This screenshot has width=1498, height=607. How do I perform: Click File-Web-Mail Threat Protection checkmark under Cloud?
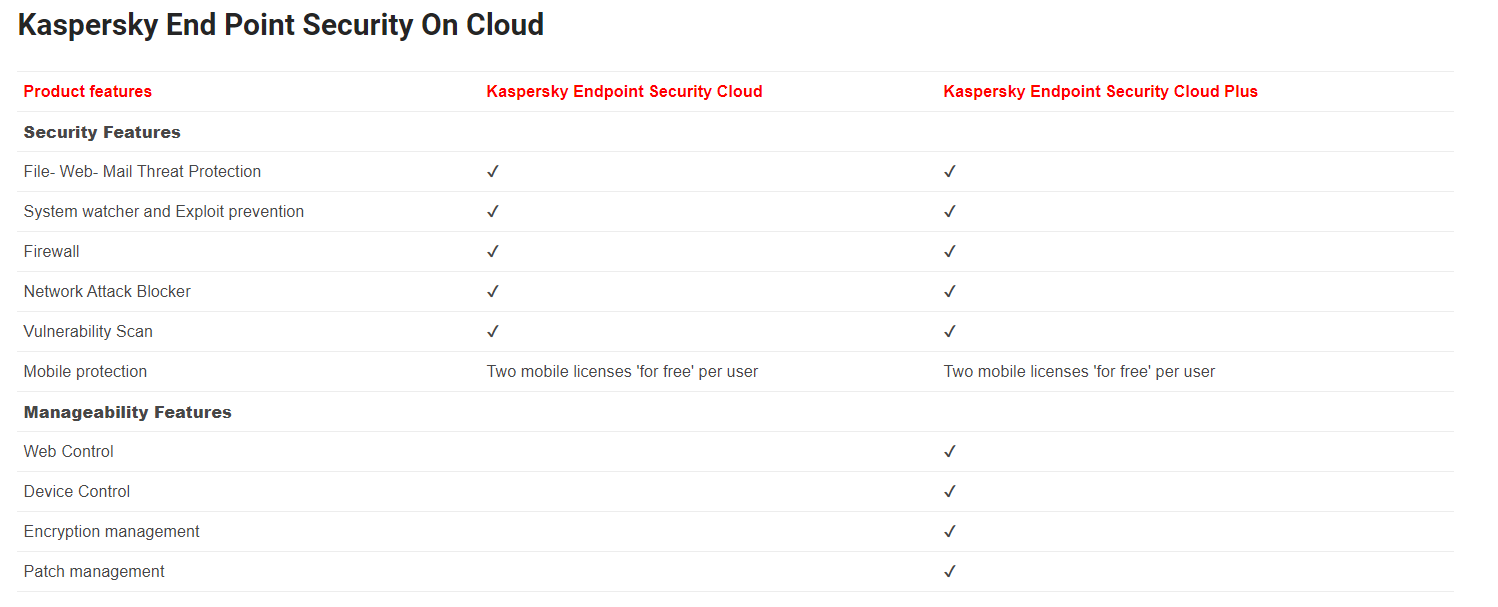[x=493, y=171]
